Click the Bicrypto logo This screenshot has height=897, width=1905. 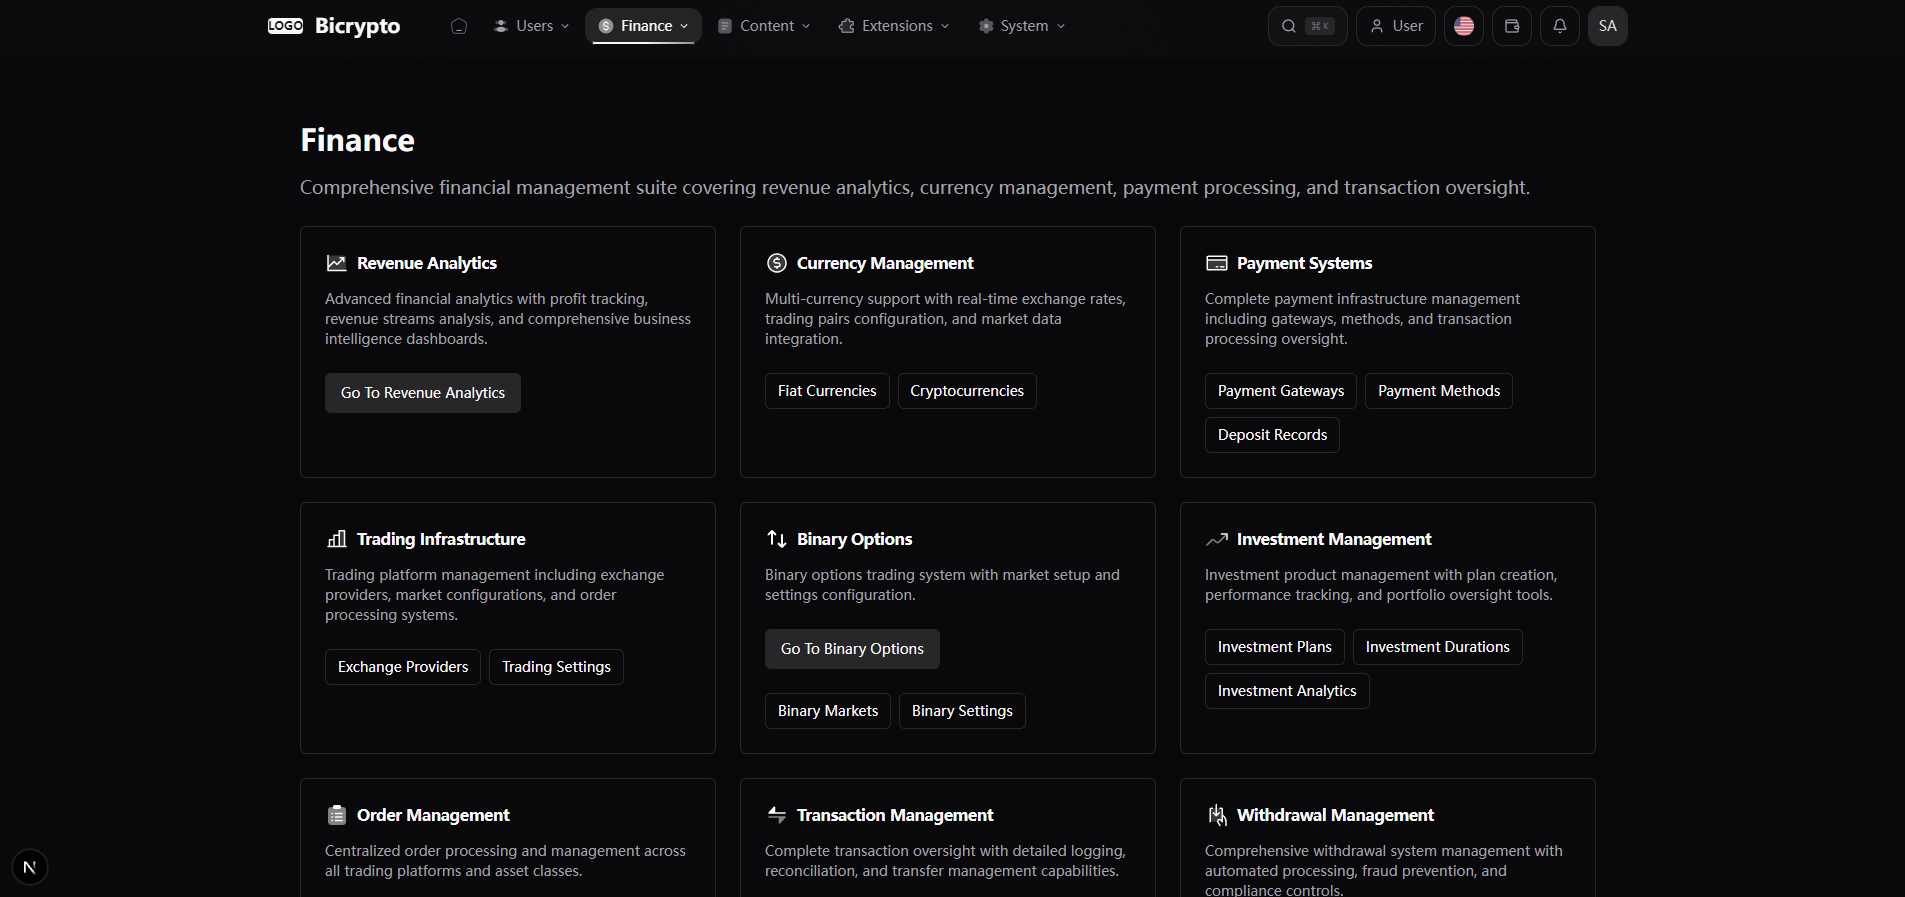pyautogui.click(x=334, y=26)
